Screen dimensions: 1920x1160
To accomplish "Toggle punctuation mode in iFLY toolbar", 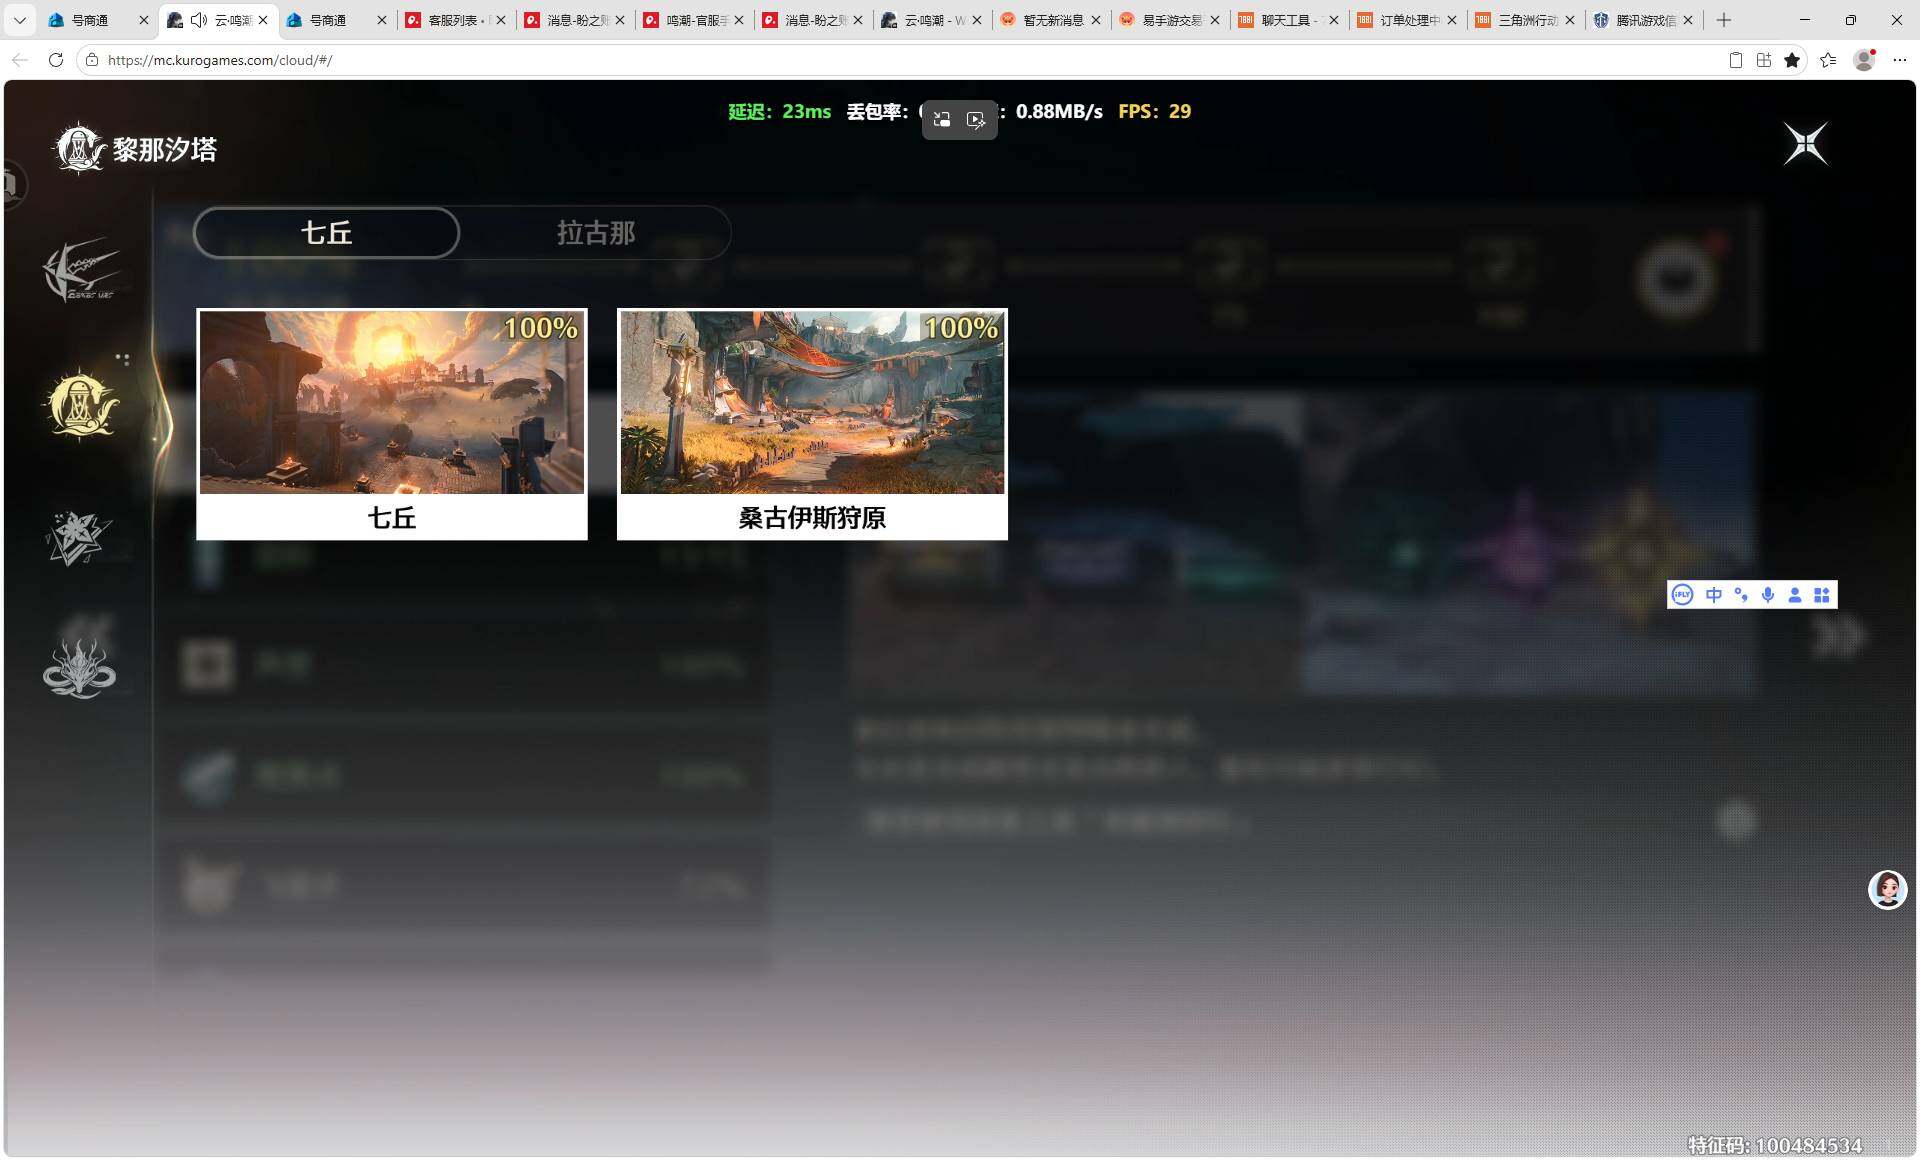I will point(1741,595).
